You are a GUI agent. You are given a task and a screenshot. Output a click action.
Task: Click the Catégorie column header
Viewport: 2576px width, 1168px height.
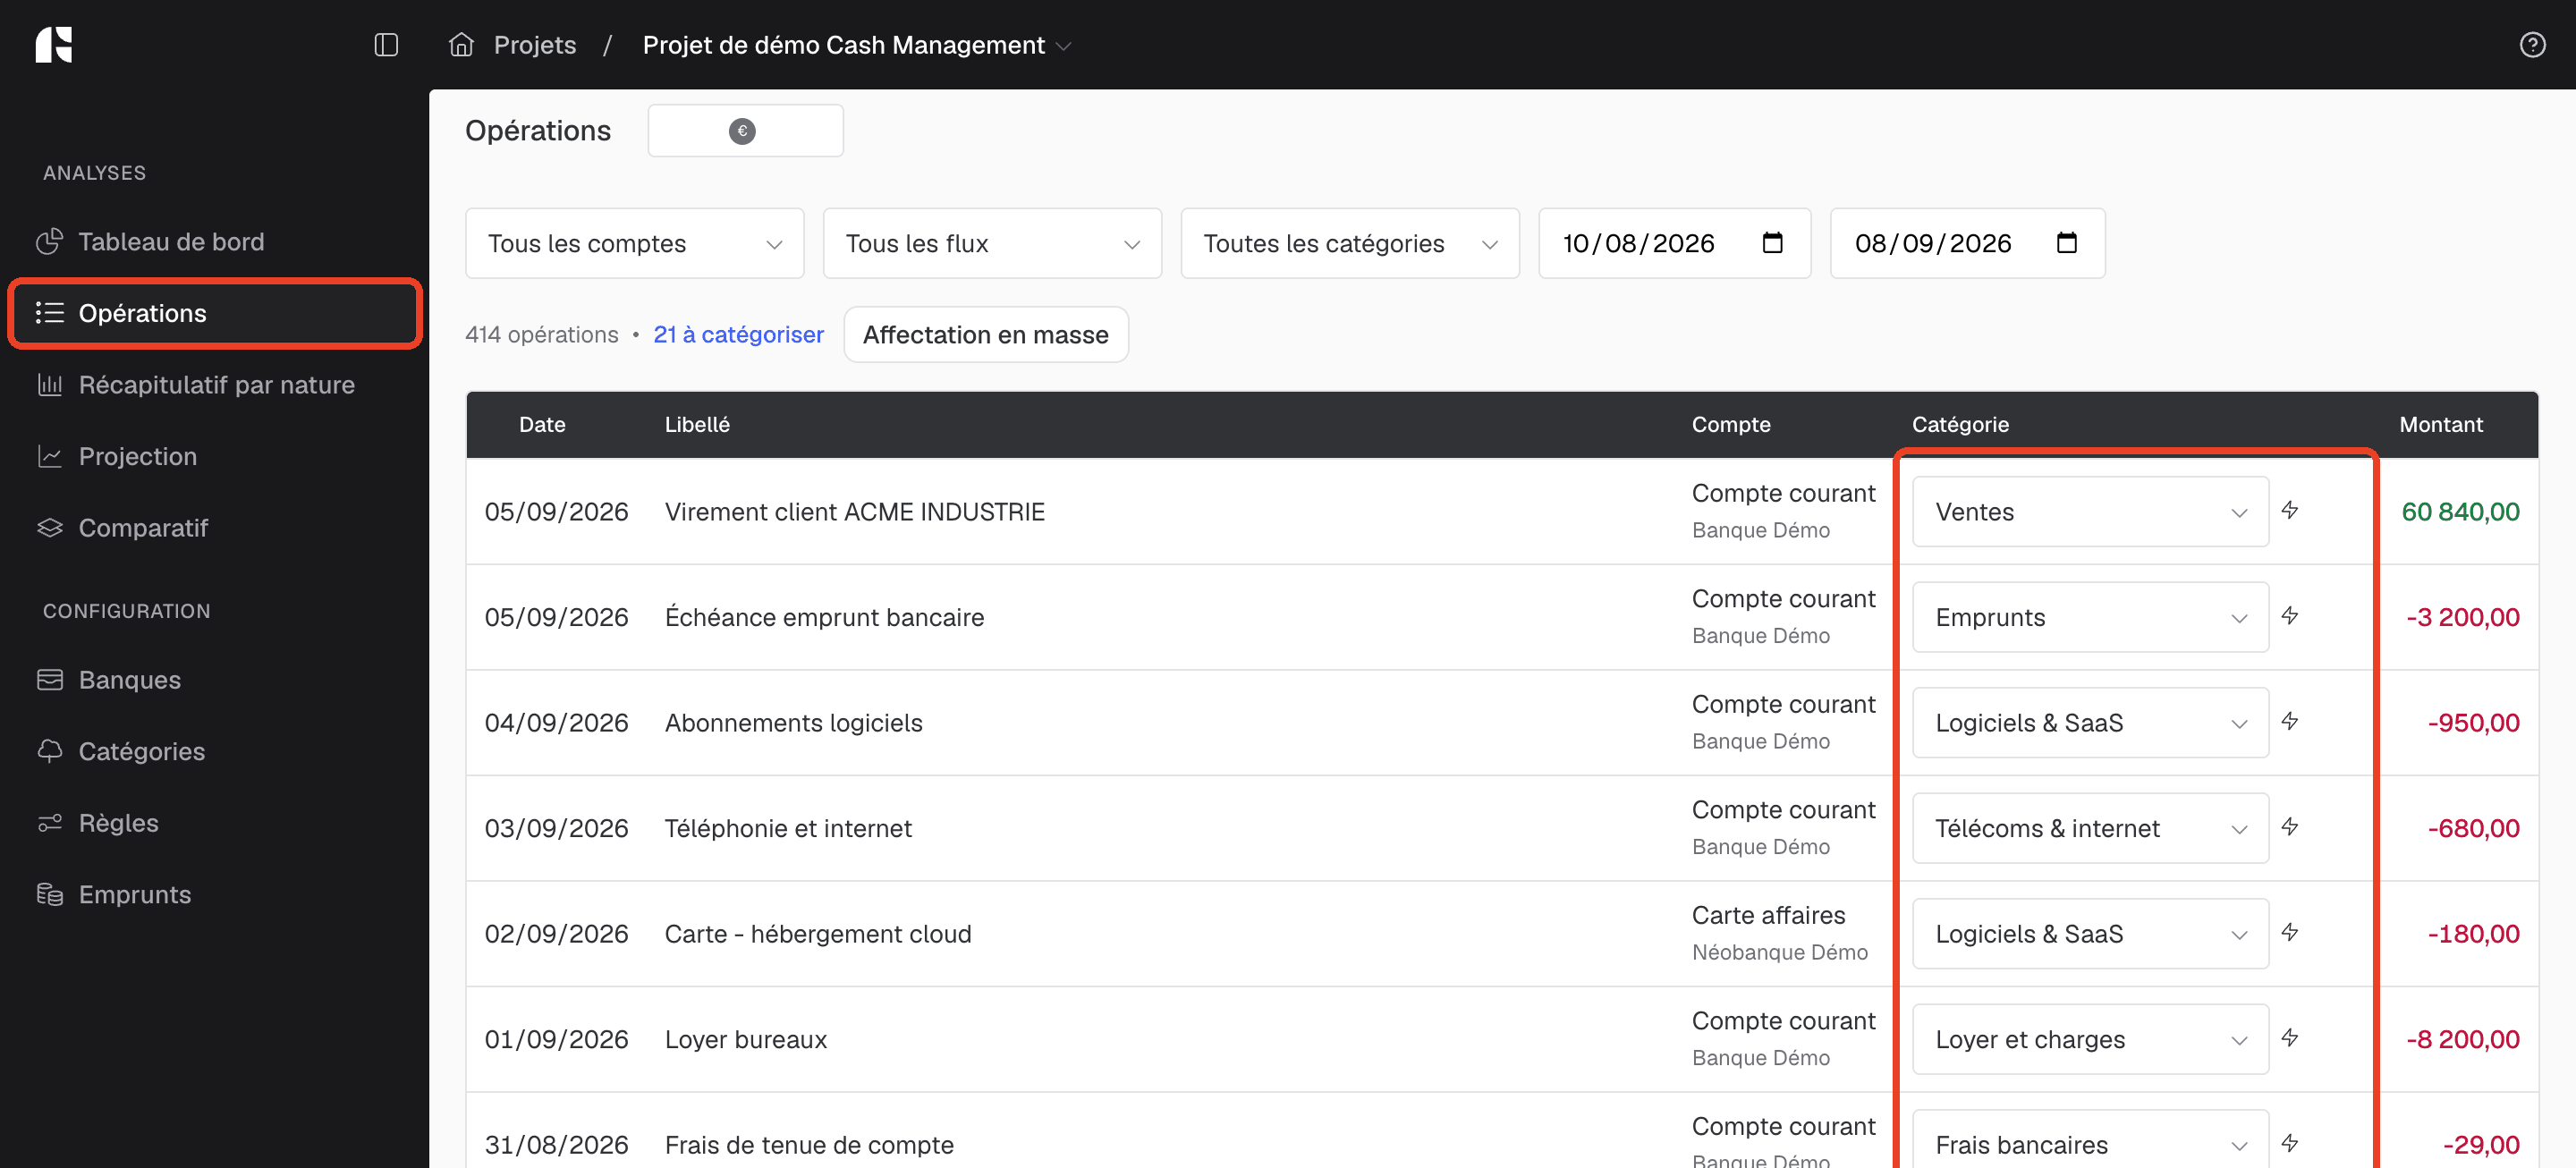(1960, 424)
